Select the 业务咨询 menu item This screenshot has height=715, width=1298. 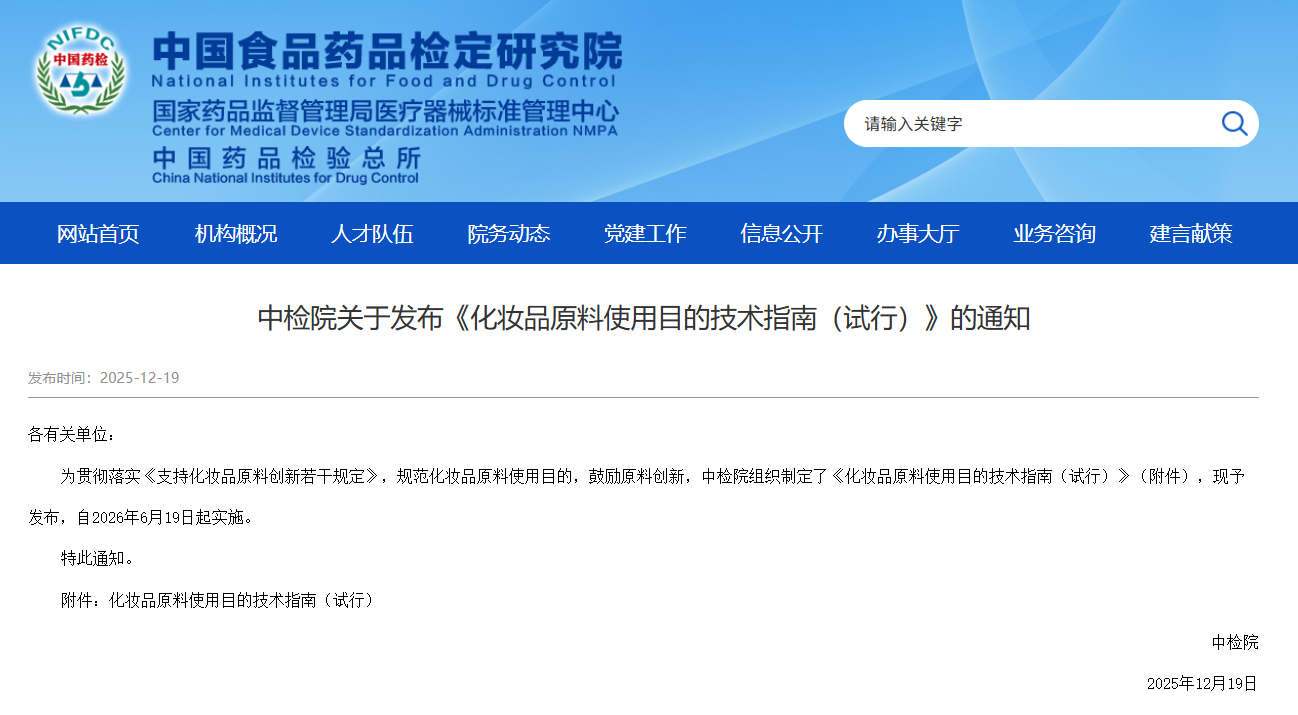tap(1054, 234)
